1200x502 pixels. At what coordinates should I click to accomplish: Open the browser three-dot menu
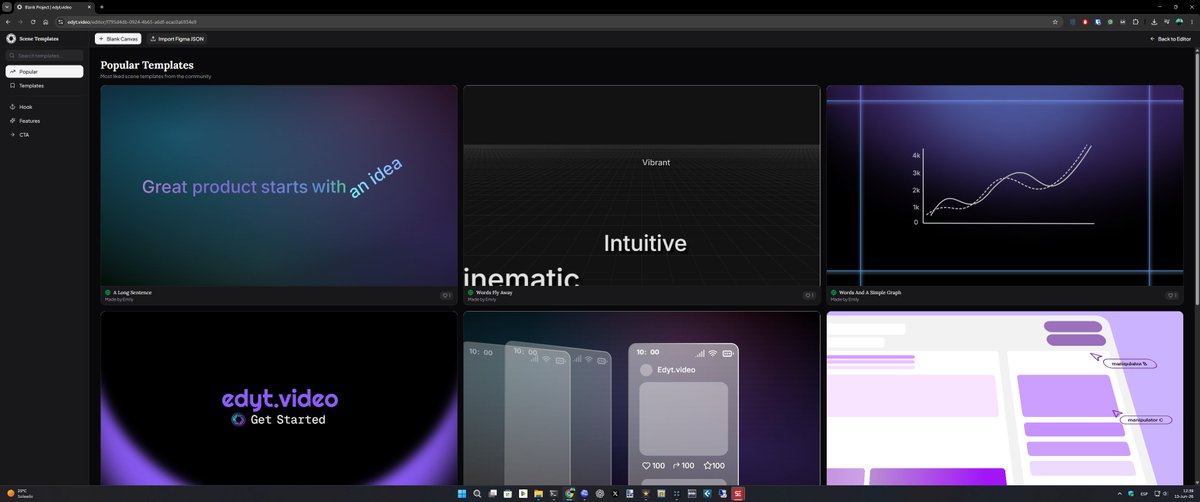coord(1192,21)
